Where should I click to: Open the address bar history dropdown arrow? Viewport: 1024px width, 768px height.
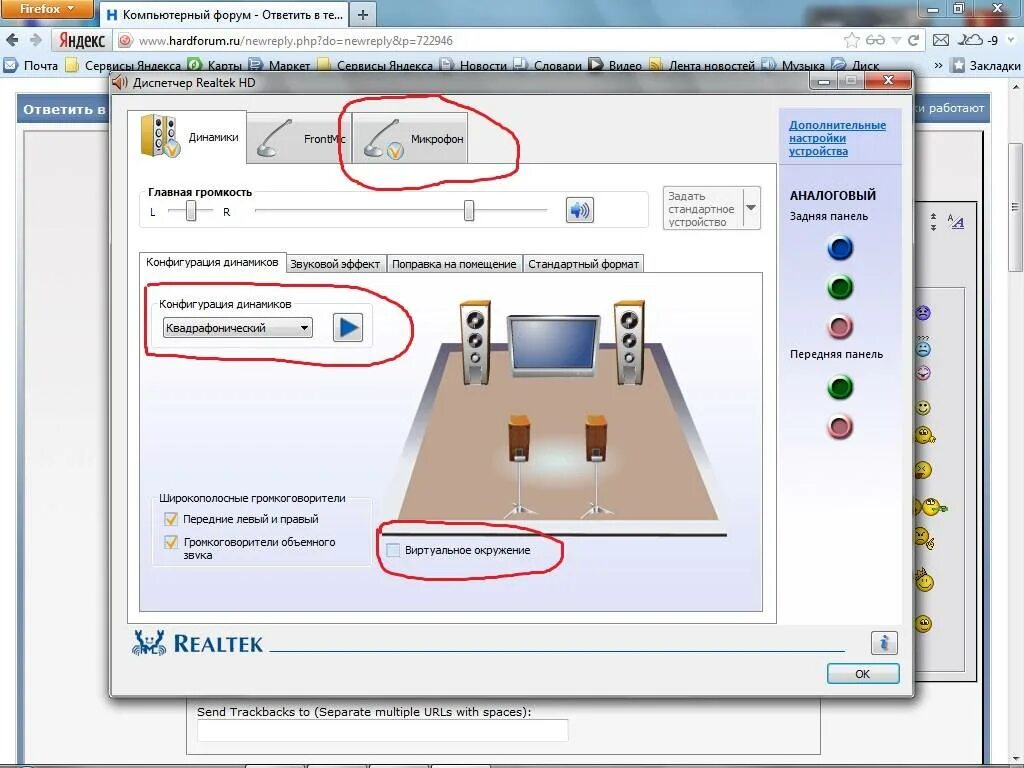tap(896, 40)
